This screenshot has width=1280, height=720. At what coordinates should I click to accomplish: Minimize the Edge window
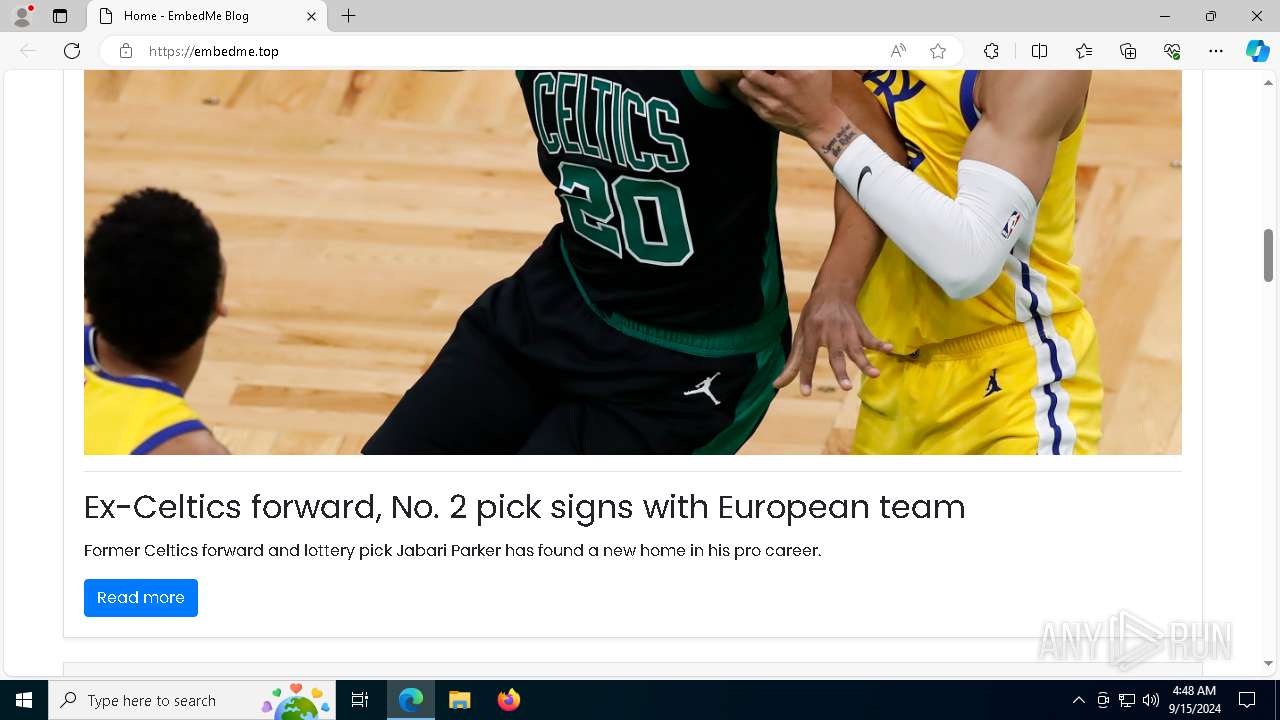(x=1164, y=16)
